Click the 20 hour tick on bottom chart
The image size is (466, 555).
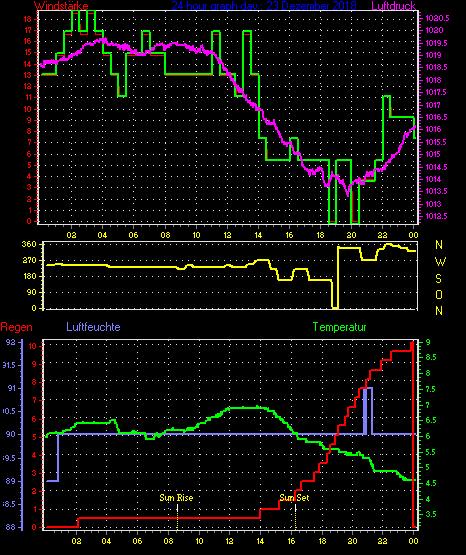352,541
